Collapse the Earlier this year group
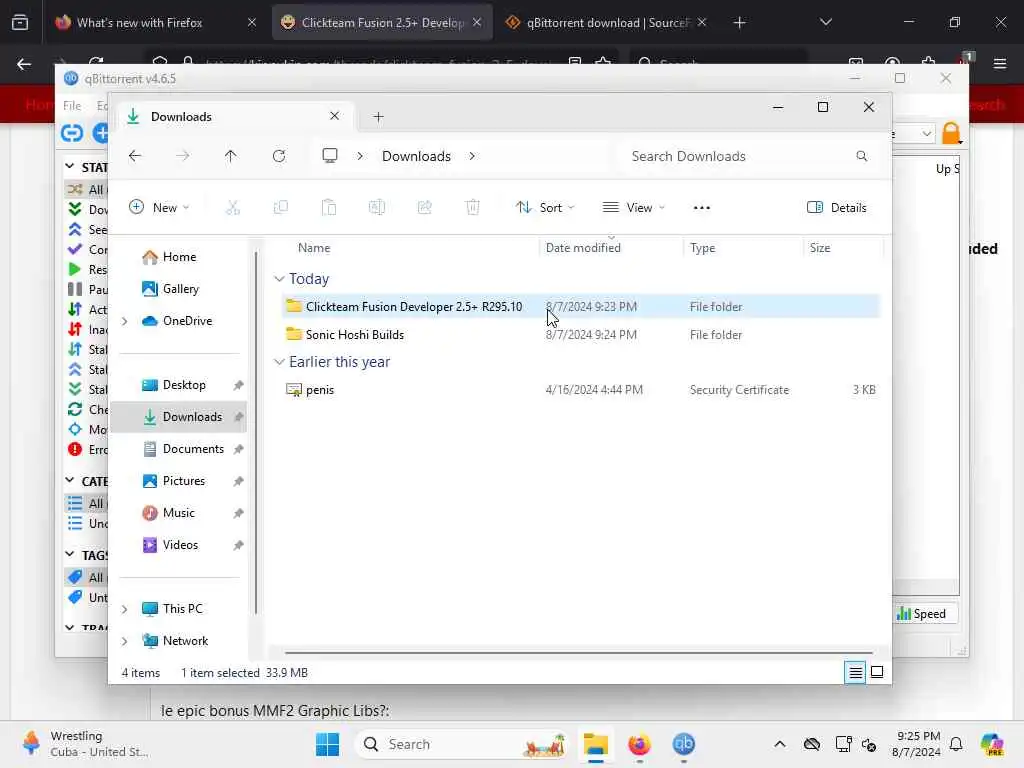The height and width of the screenshot is (768, 1024). click(x=280, y=362)
